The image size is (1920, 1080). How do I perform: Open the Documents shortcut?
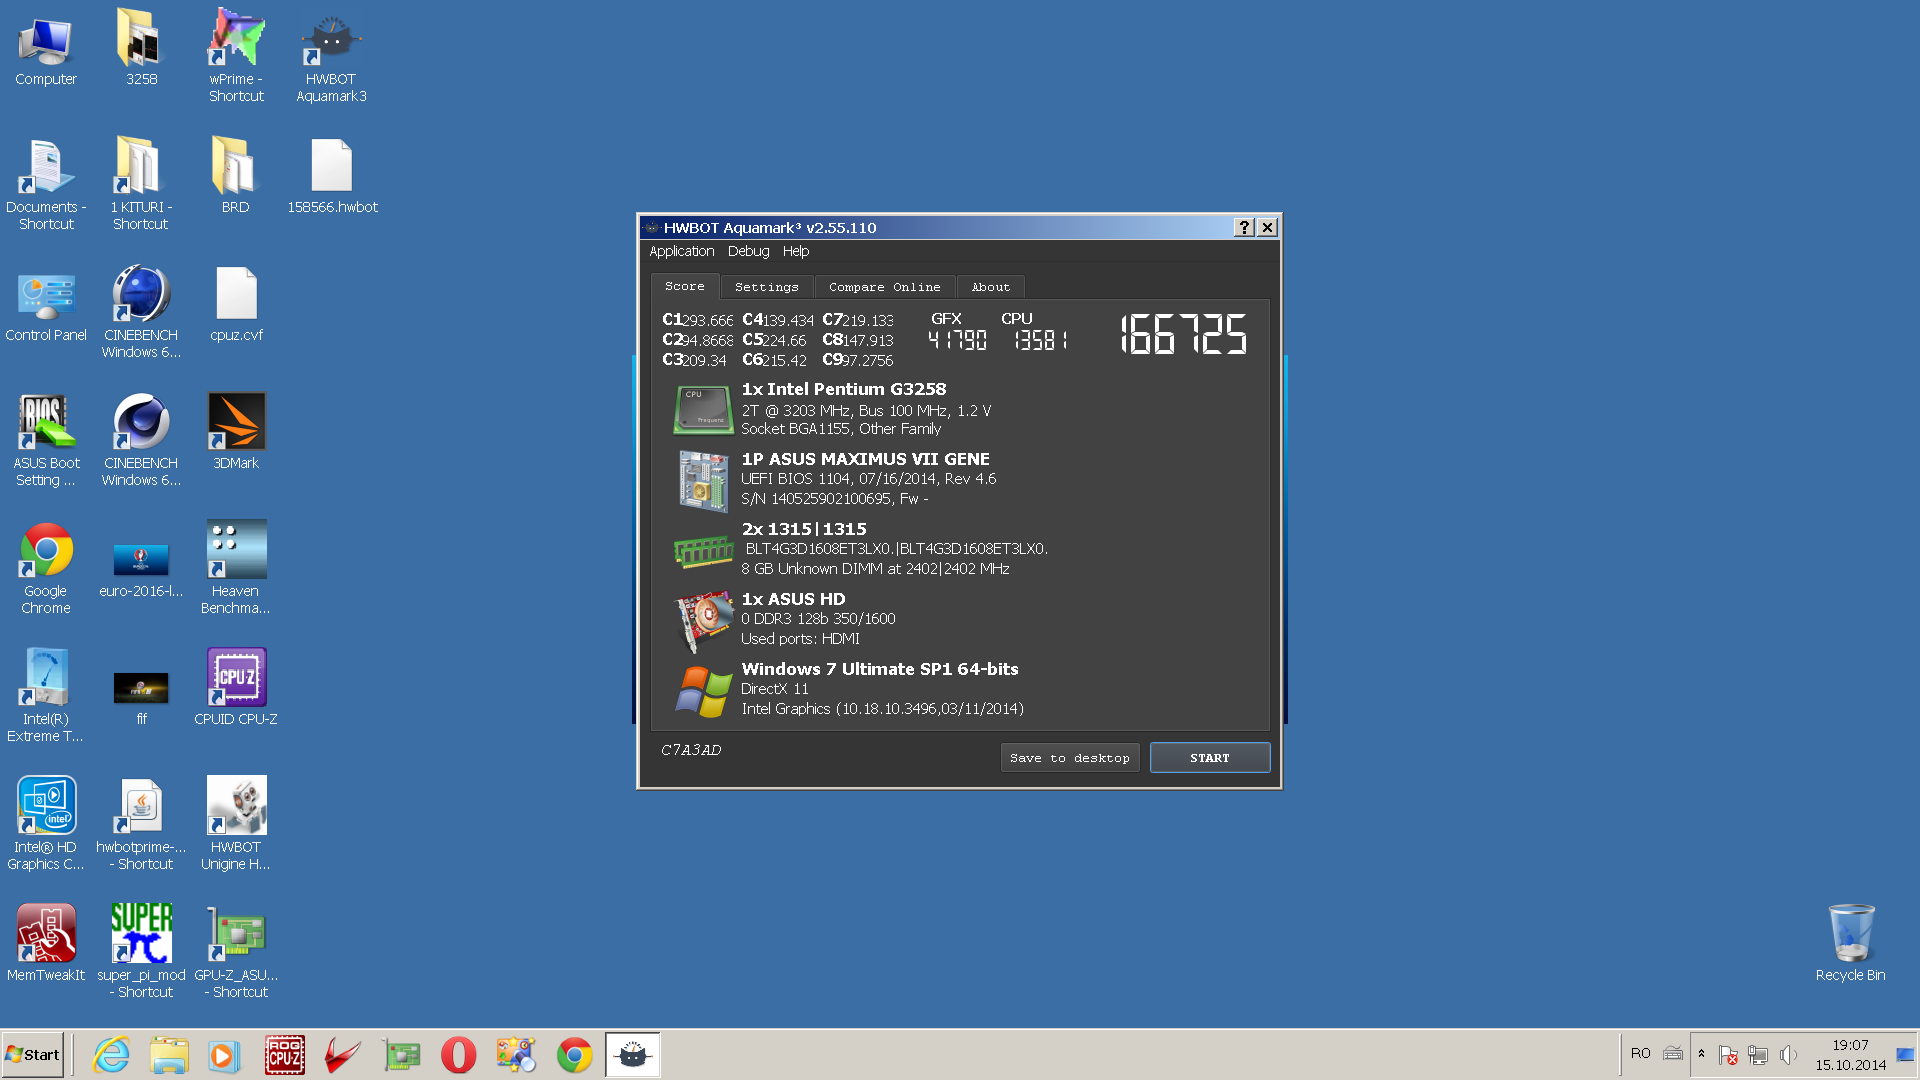point(46,184)
